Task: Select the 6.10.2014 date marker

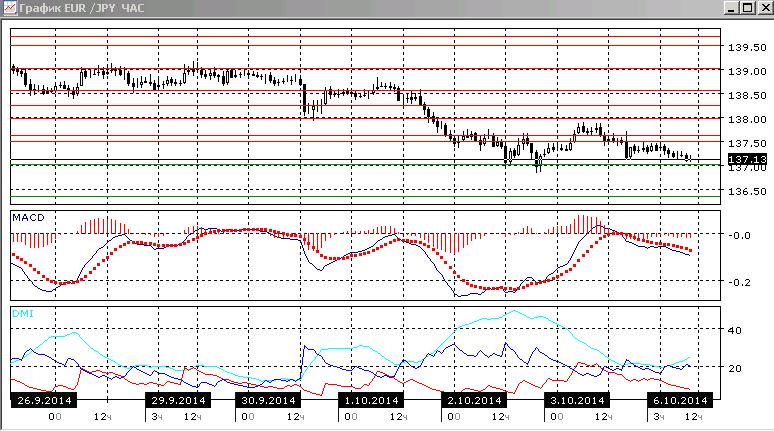Action: coord(680,400)
